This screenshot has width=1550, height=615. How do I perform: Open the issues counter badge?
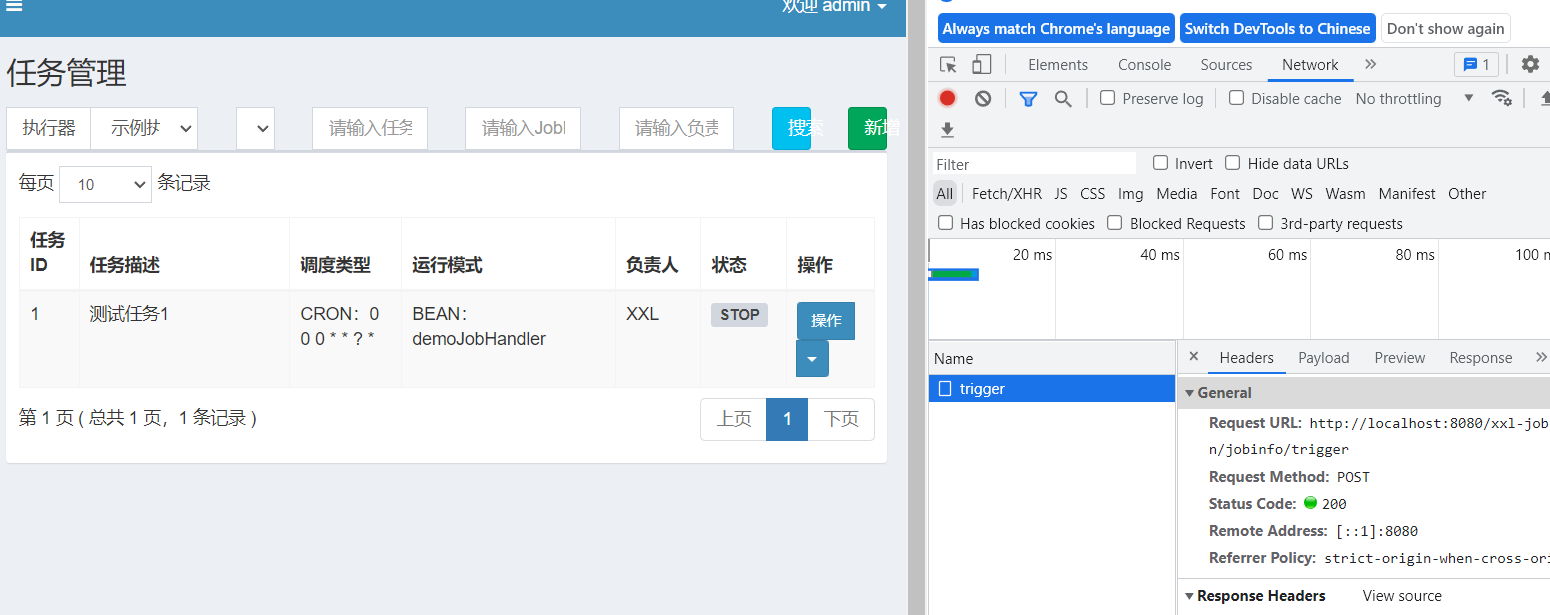tap(1476, 65)
